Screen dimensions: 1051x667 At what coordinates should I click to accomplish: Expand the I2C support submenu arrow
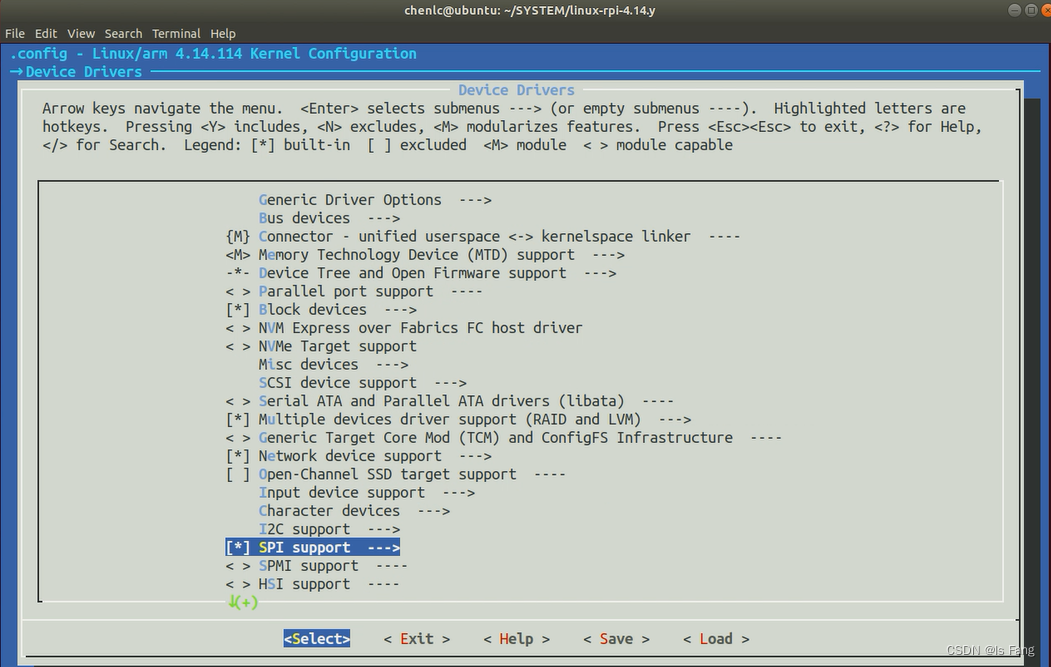coord(384,530)
